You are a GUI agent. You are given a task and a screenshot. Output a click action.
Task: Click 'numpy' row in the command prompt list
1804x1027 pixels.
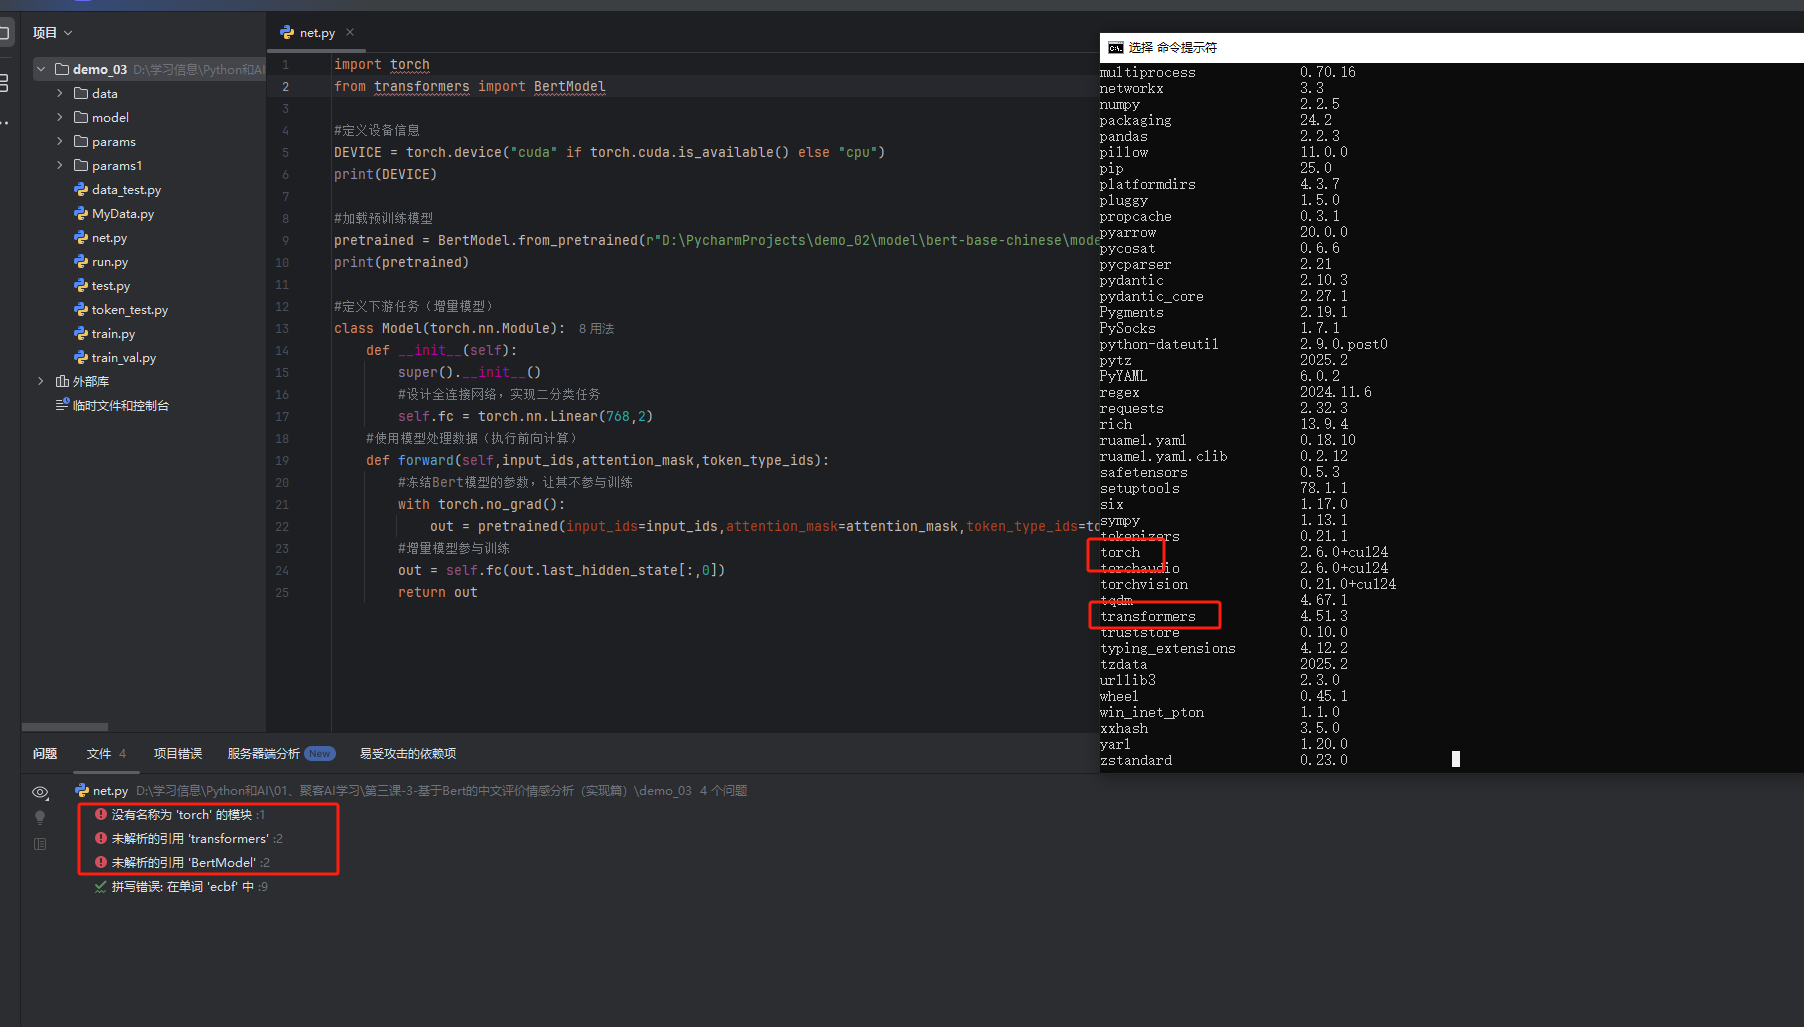point(1120,104)
